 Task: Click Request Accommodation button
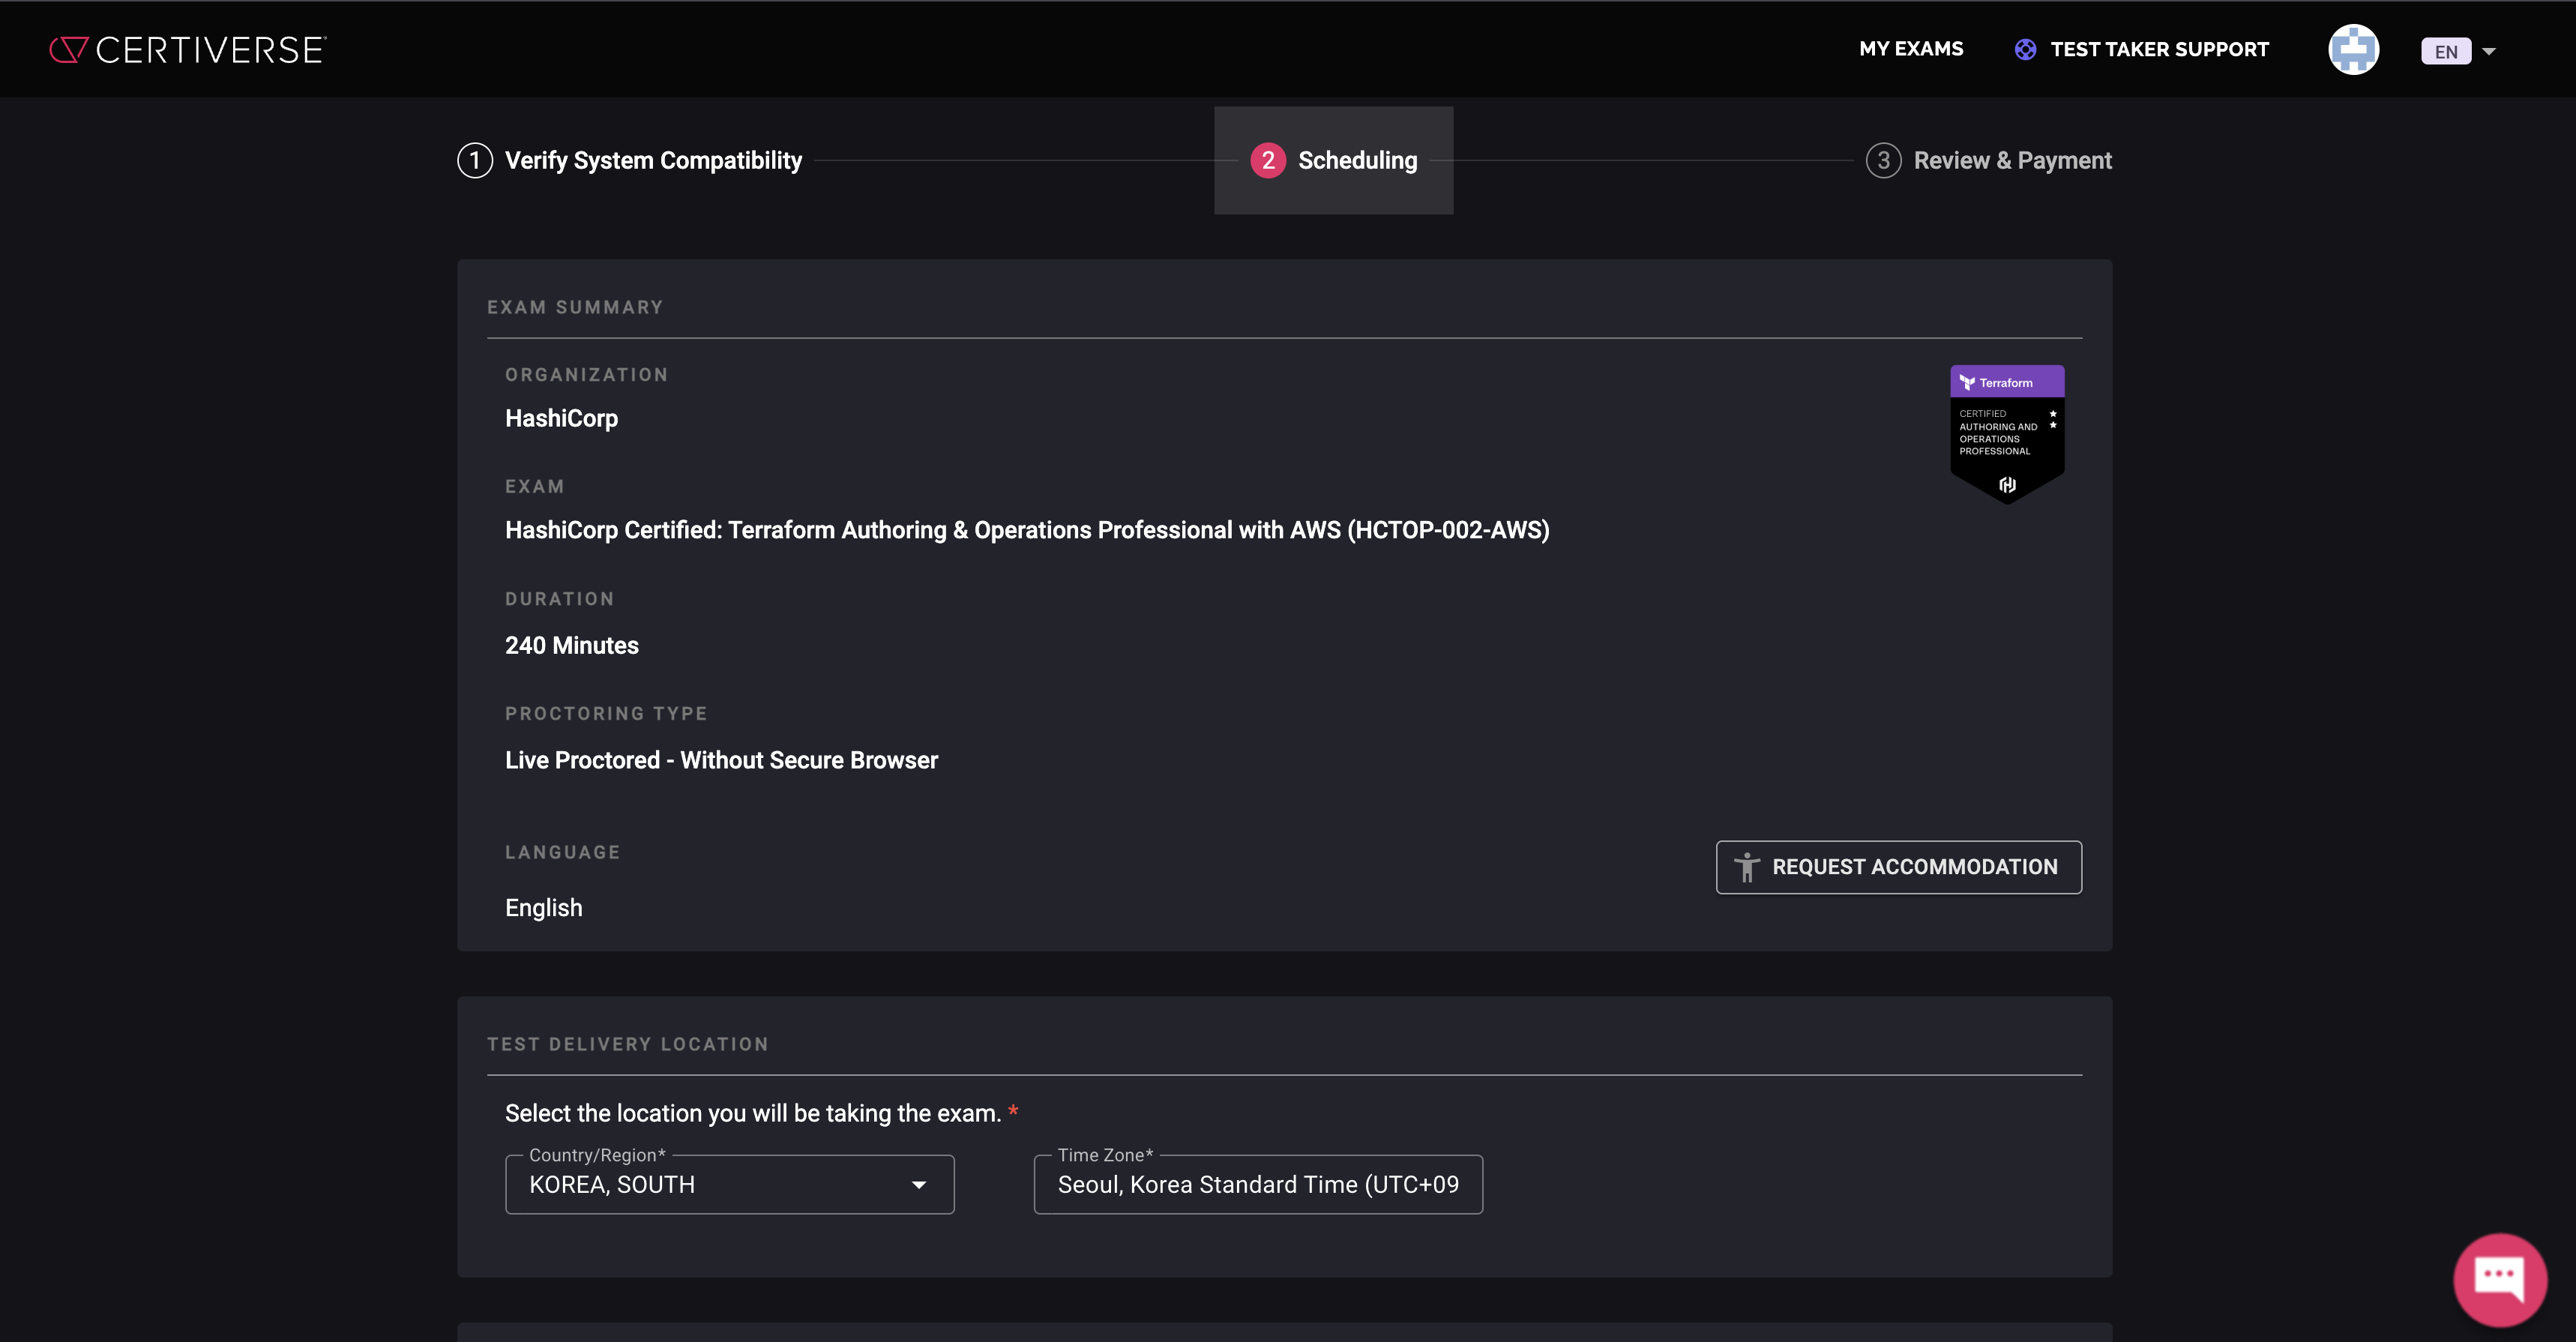coord(1898,867)
